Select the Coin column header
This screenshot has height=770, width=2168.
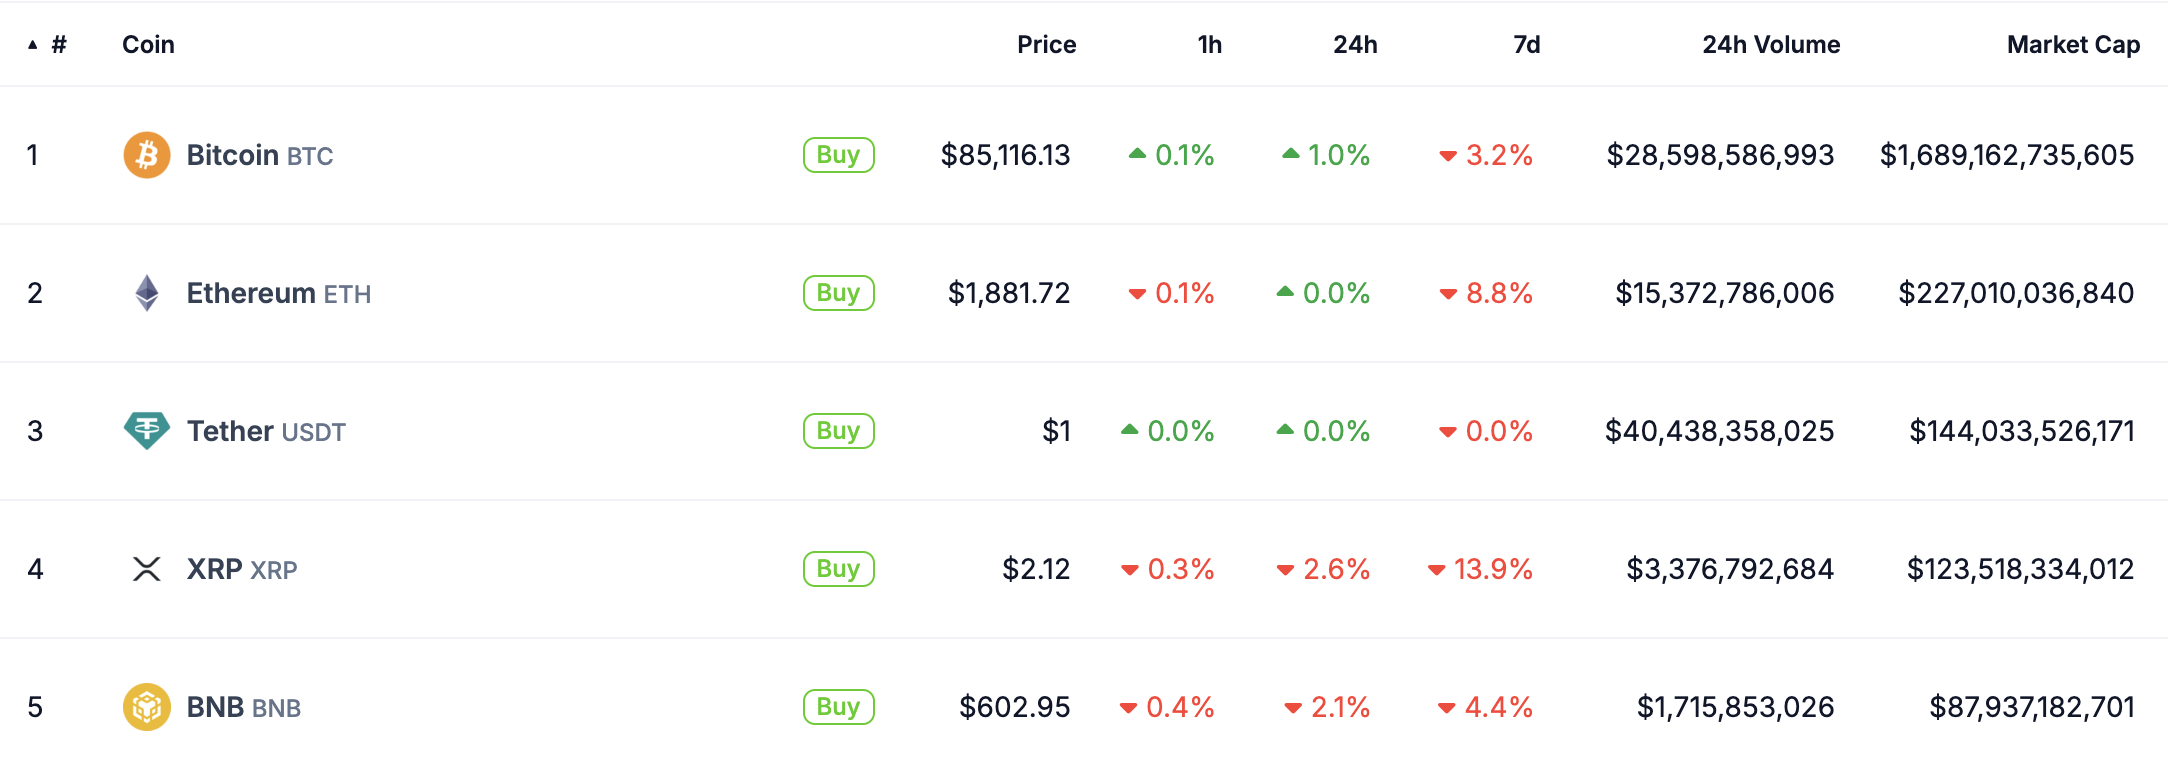click(148, 44)
